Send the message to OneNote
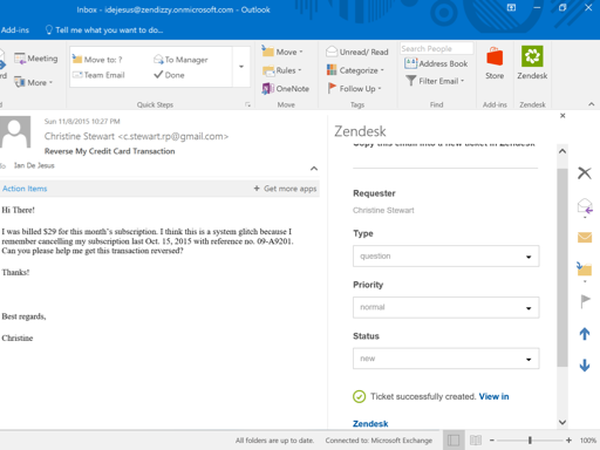 pos(285,89)
